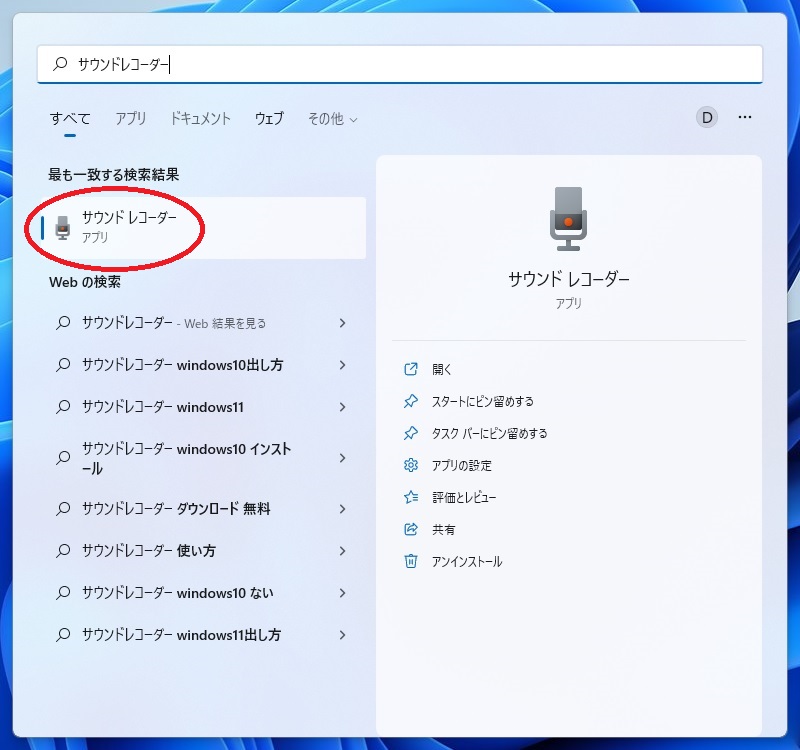The image size is (800, 750).
Task: Switch to the アプリ tab
Action: click(x=131, y=118)
